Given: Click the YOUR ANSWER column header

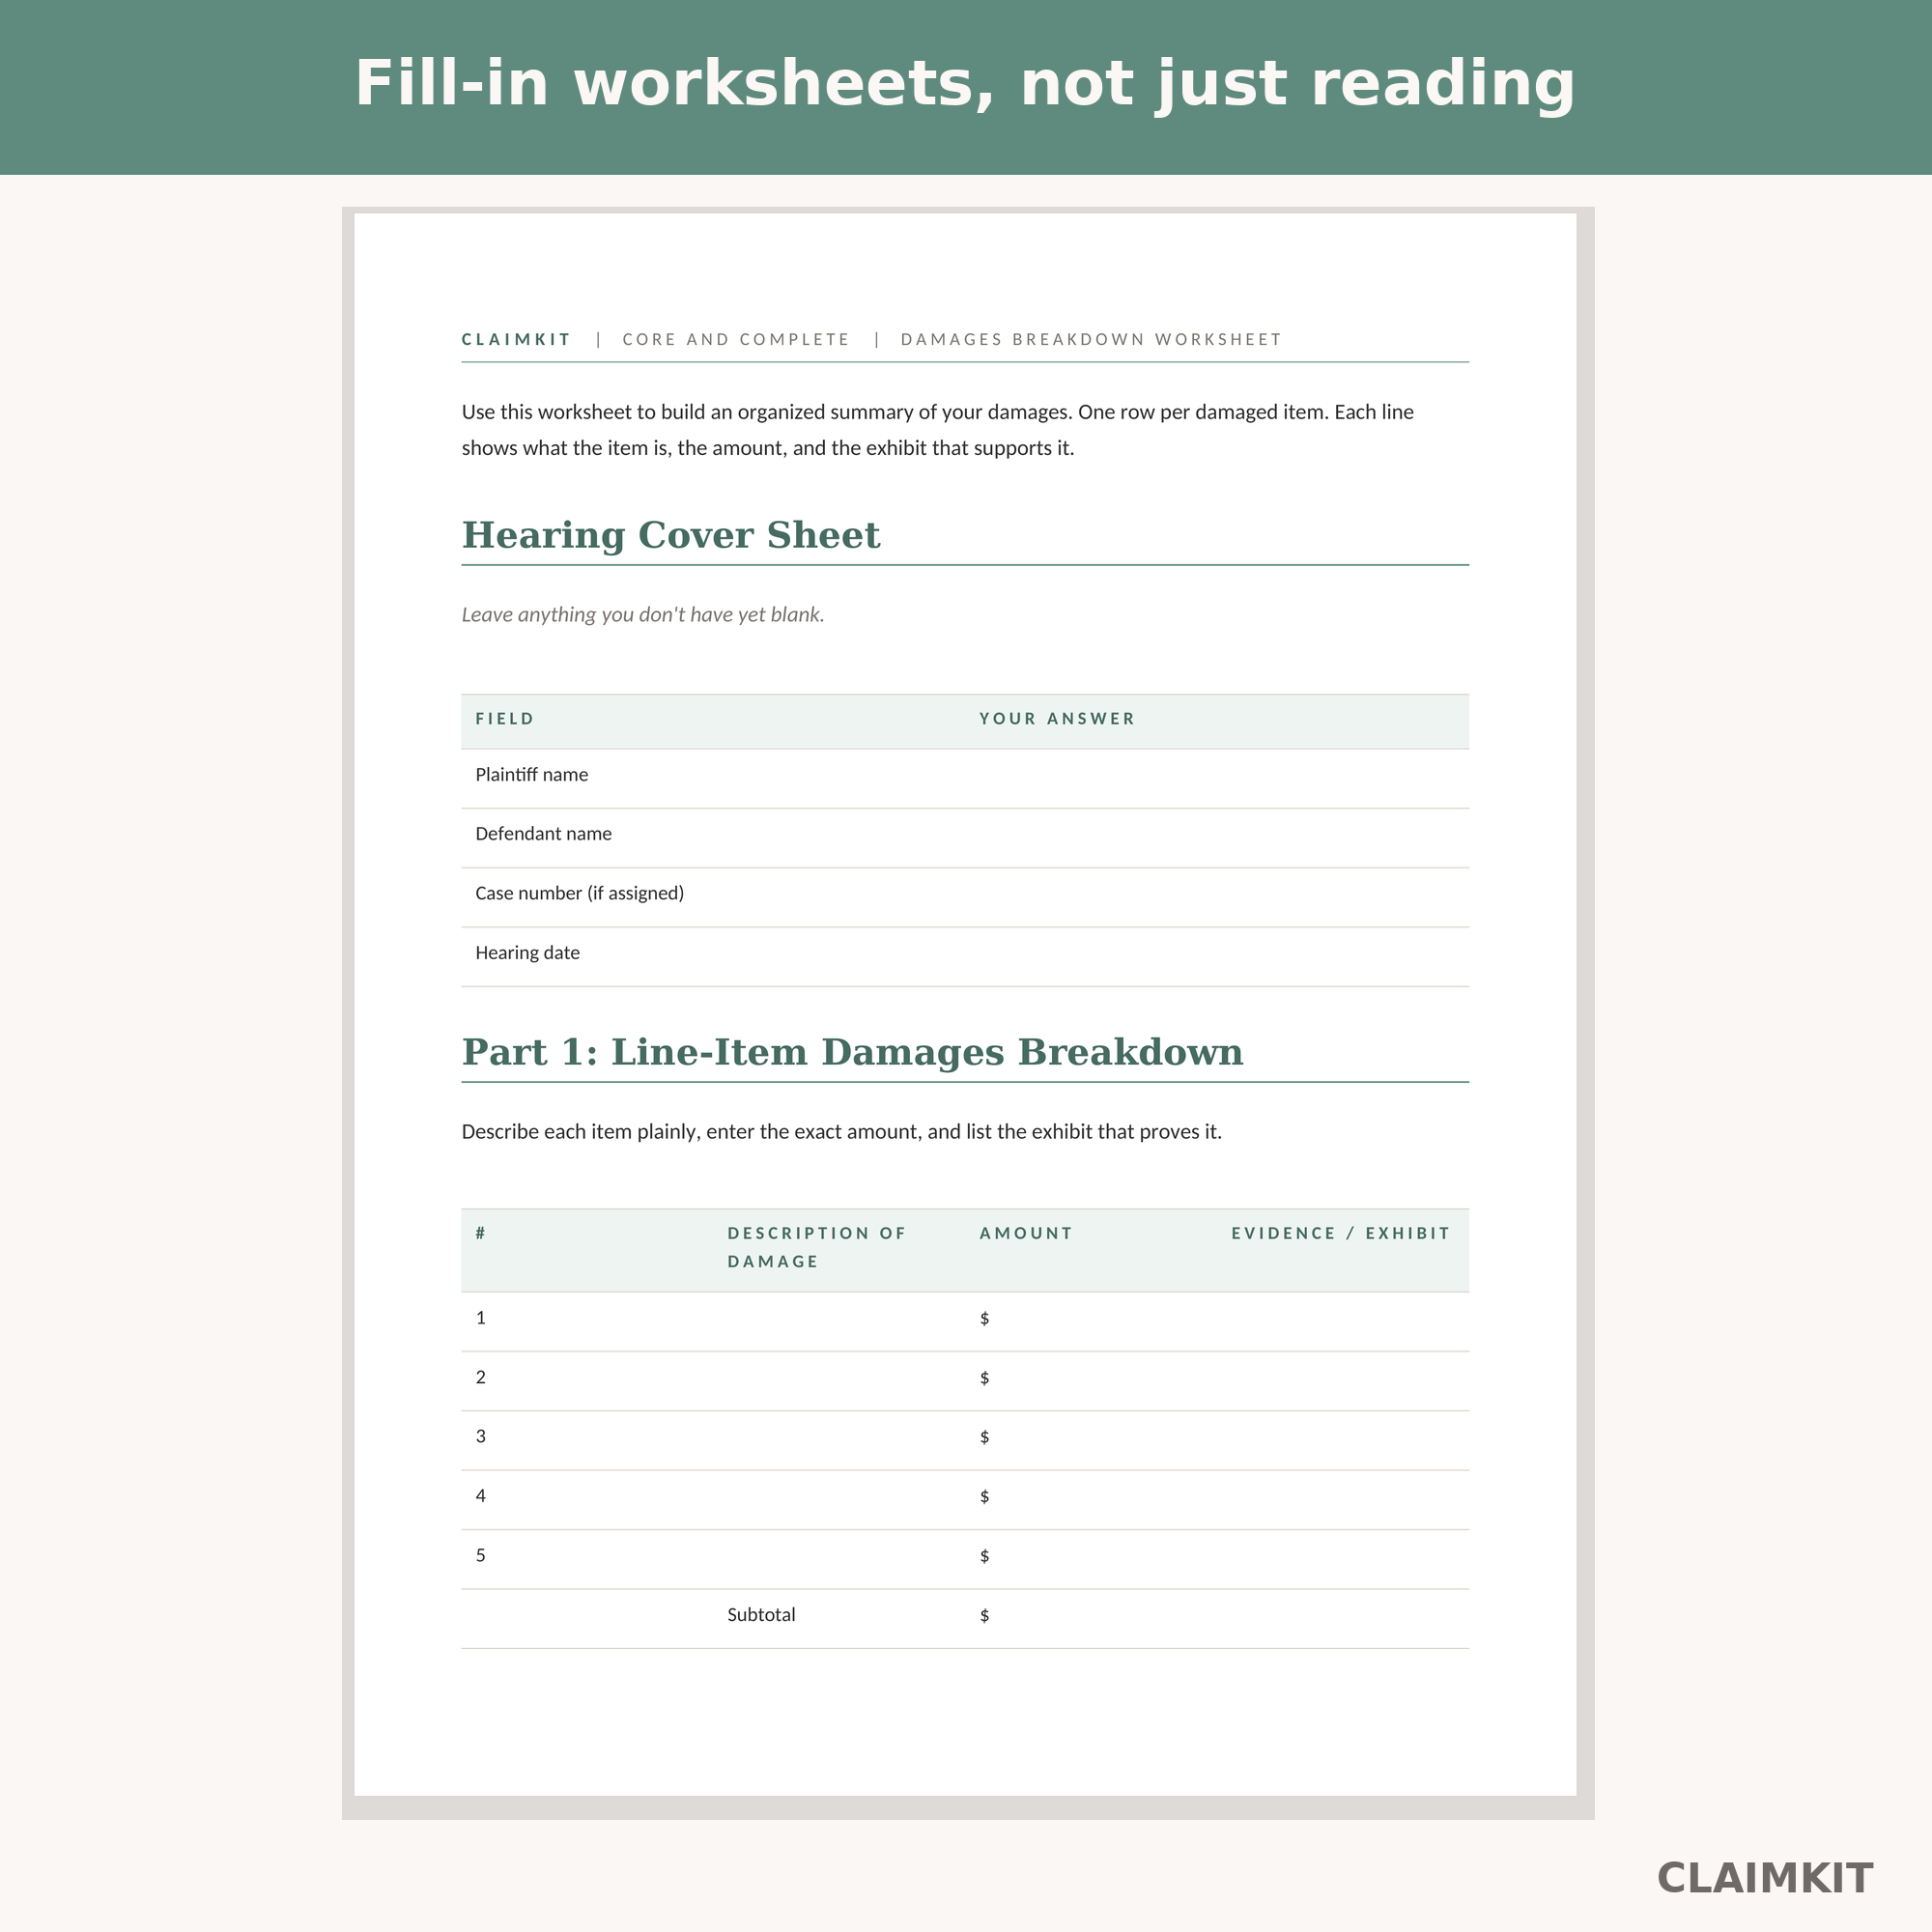Looking at the screenshot, I should (x=1057, y=719).
